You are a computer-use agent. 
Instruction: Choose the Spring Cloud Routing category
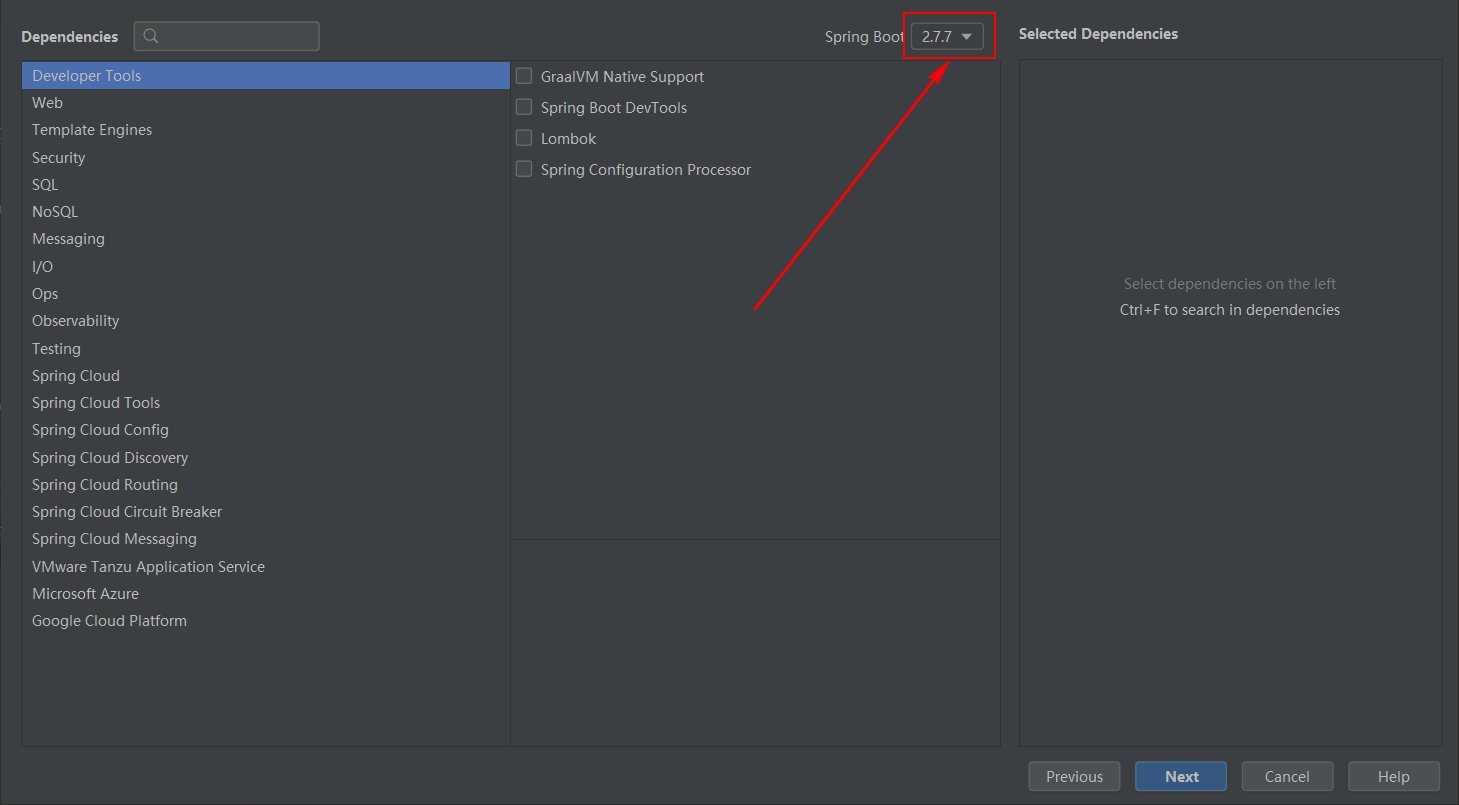click(x=266, y=485)
